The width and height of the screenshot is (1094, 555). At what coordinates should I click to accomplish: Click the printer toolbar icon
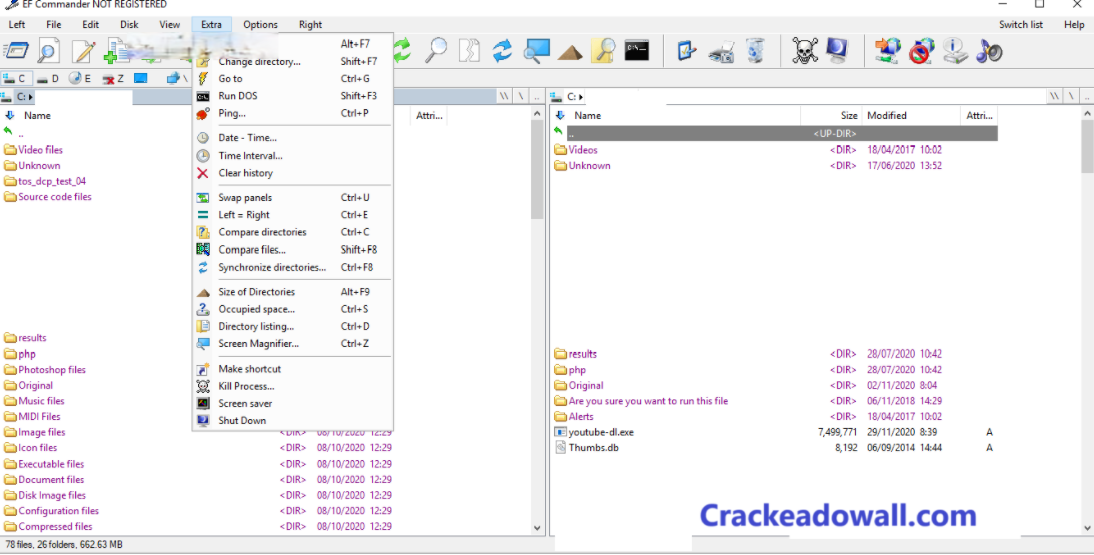tap(721, 52)
